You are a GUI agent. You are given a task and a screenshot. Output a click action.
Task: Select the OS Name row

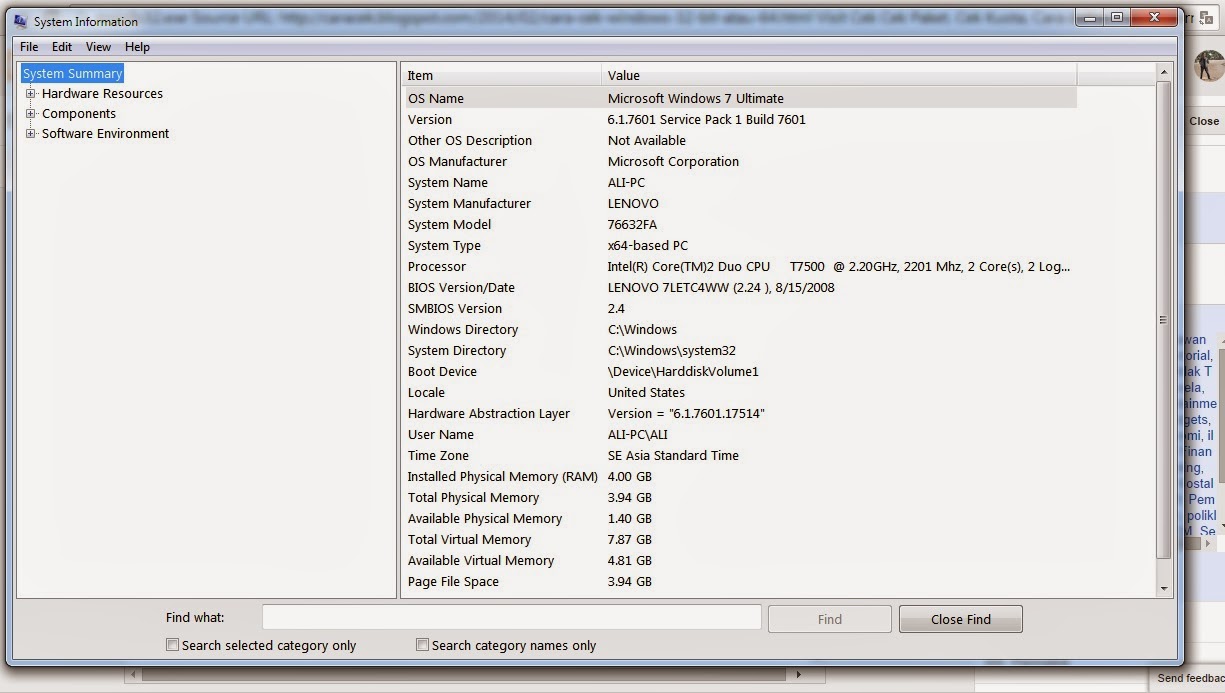point(739,98)
